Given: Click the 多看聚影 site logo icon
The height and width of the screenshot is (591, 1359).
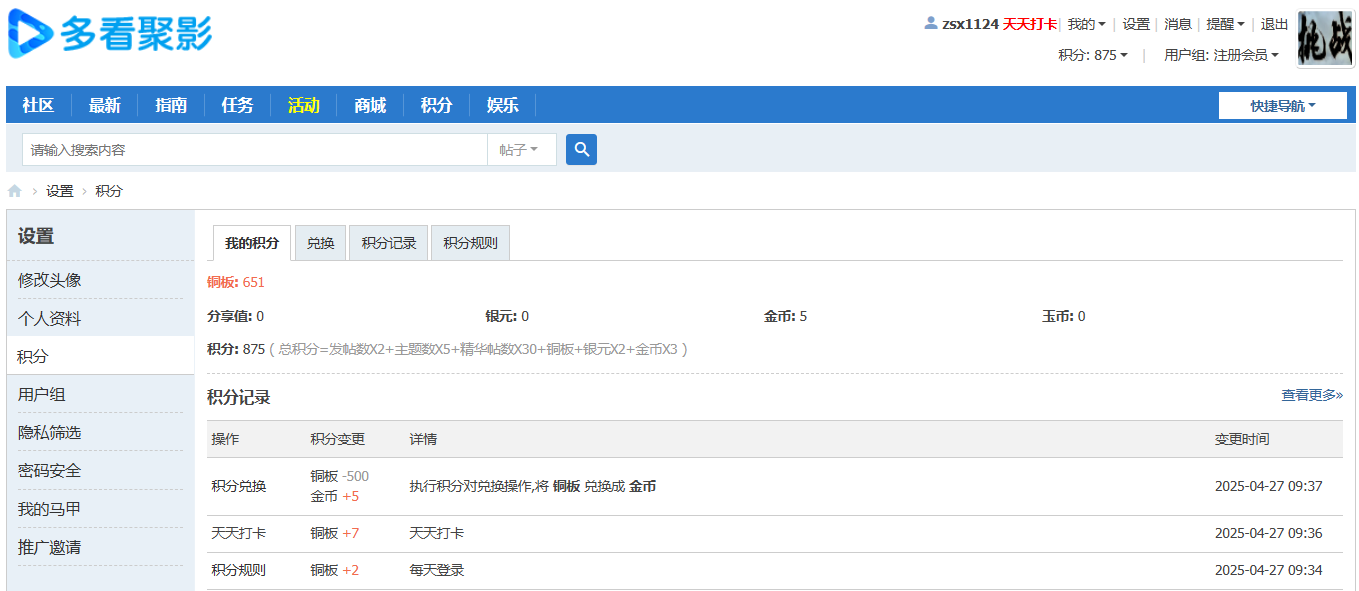Looking at the screenshot, I should (x=31, y=32).
